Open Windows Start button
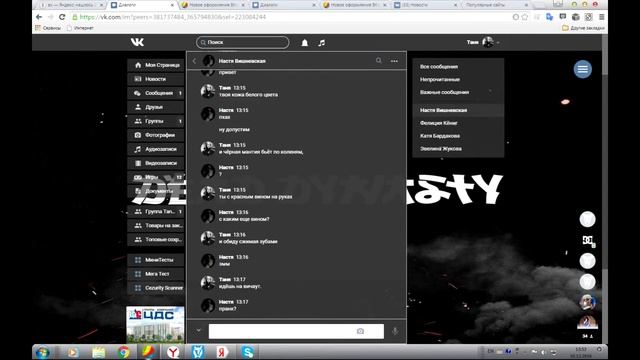Image resolution: width=640 pixels, height=360 pixels. coord(42,352)
